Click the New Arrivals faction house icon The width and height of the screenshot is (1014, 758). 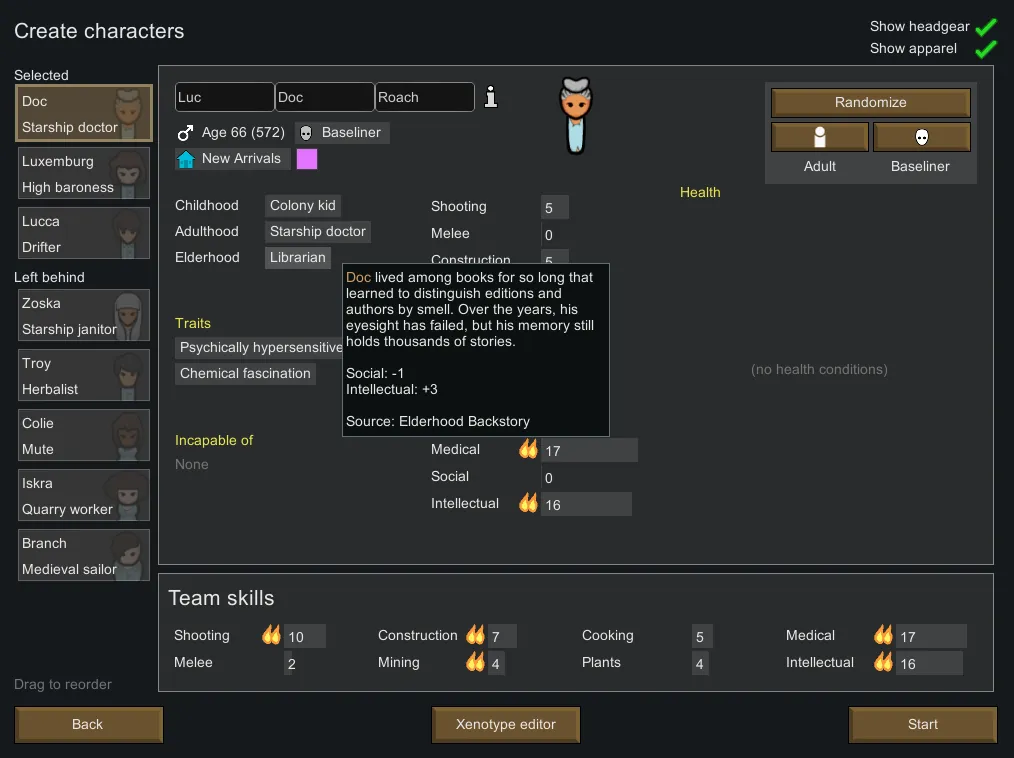[x=185, y=159]
